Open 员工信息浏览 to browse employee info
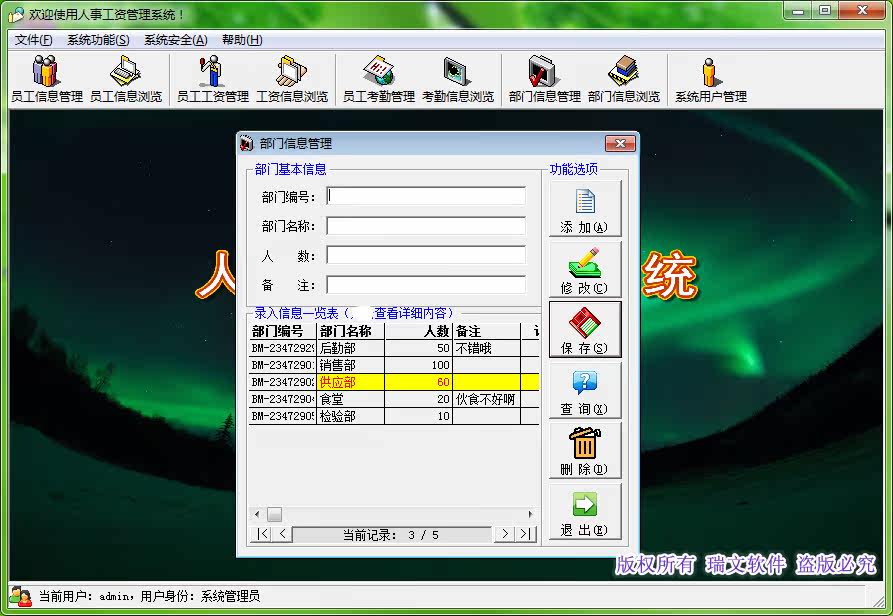The image size is (893, 616). (126, 78)
